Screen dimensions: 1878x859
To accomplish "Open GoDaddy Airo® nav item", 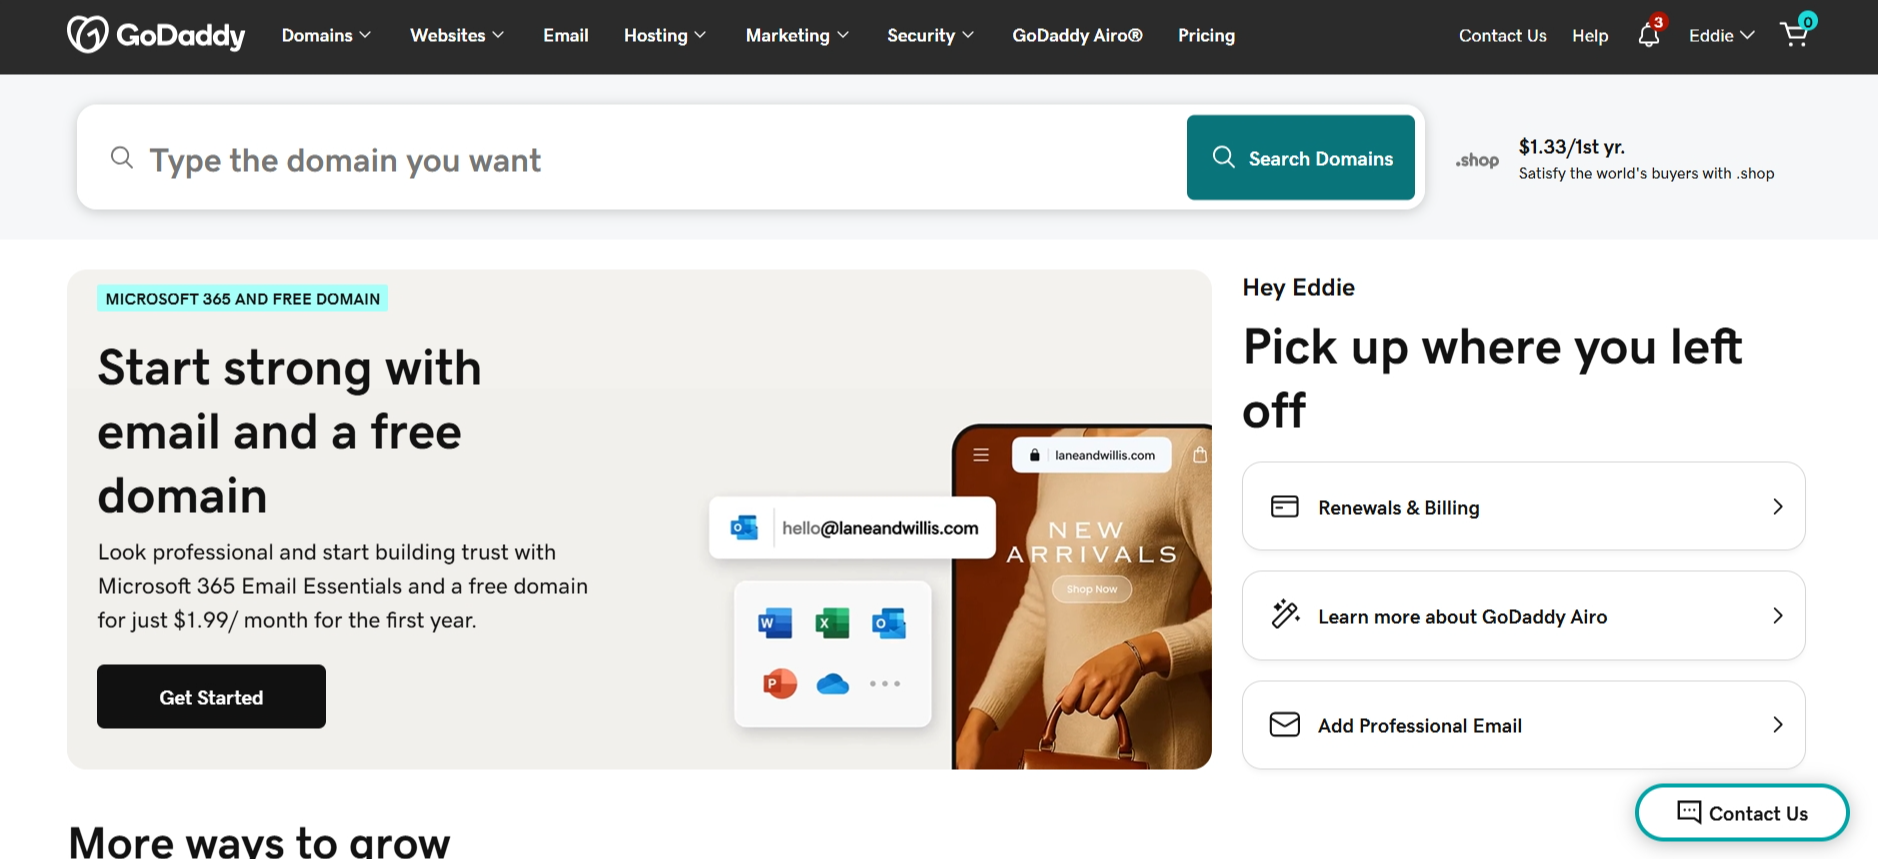I will 1077,35.
